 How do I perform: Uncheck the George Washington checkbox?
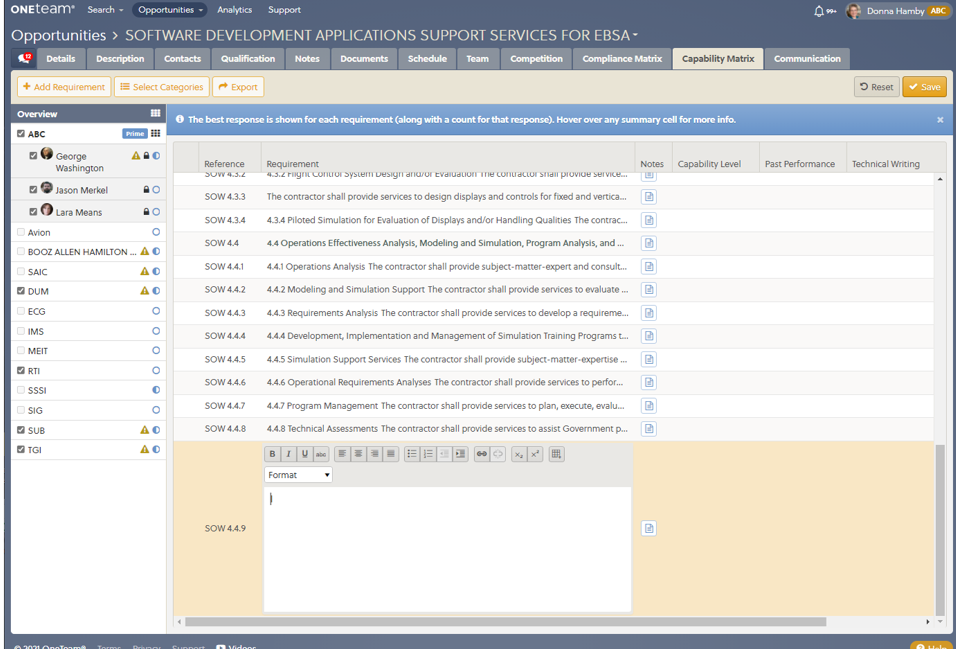[x=33, y=156]
